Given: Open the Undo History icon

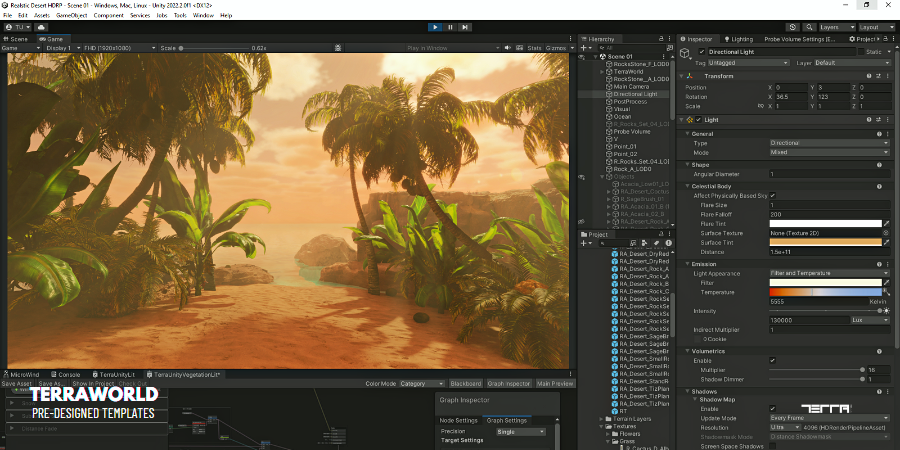Looking at the screenshot, I should 793,27.
